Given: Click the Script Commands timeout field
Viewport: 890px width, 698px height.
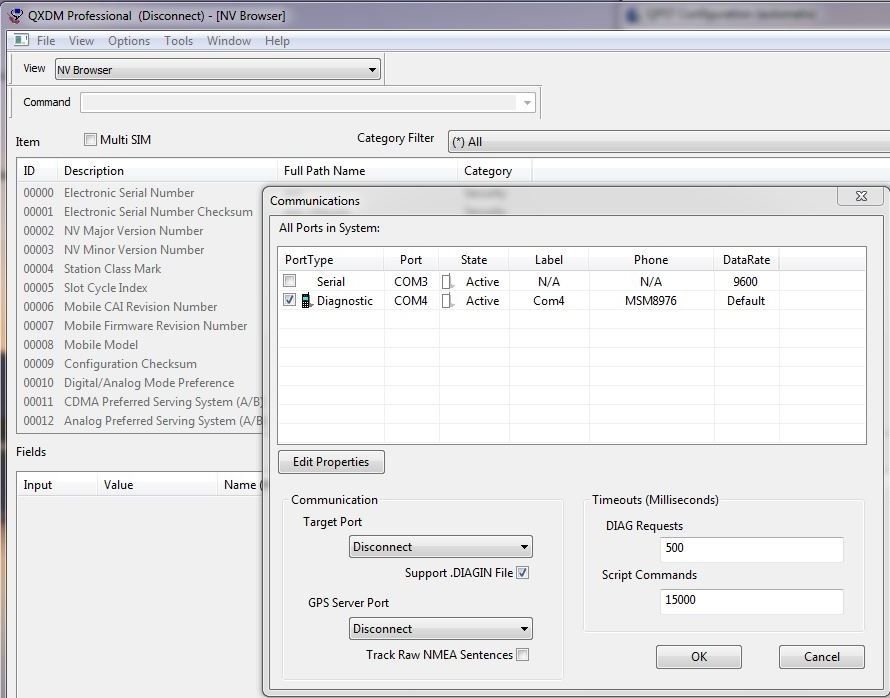Looking at the screenshot, I should click(752, 601).
